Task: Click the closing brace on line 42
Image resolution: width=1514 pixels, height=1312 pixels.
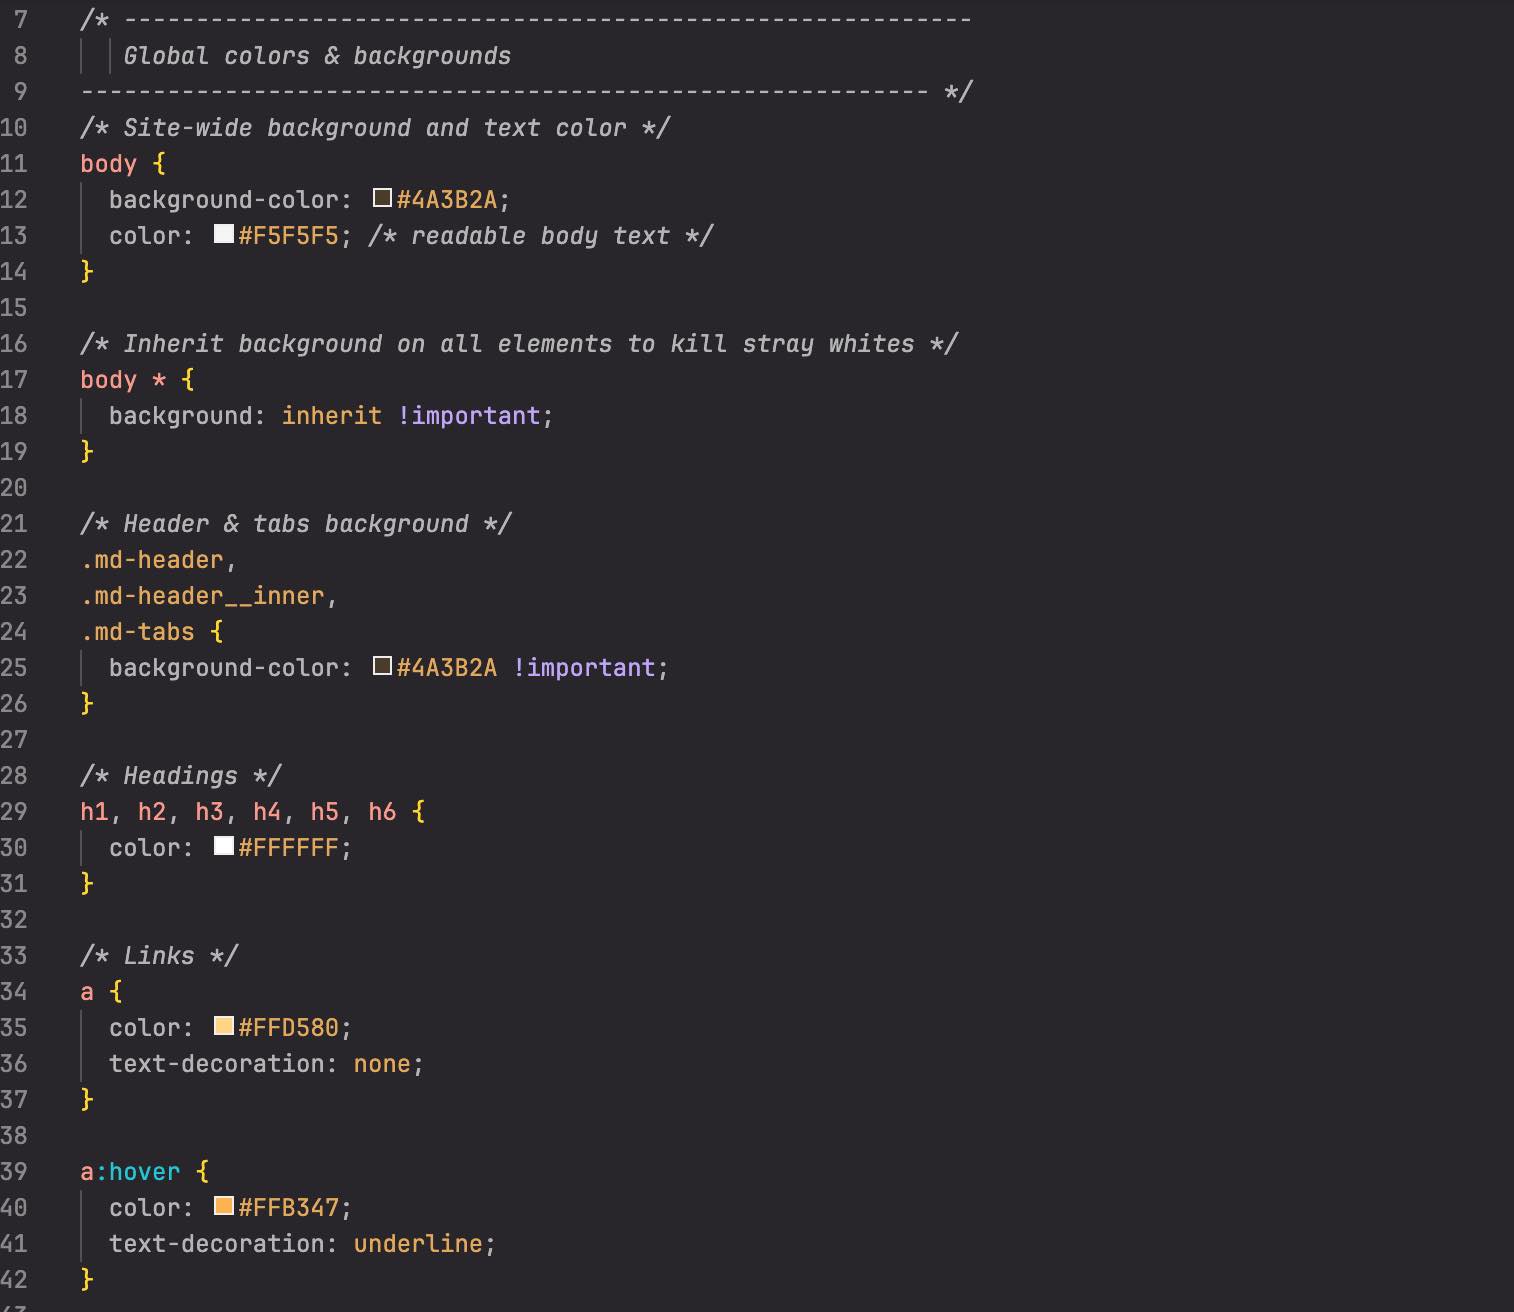Action: [87, 1279]
